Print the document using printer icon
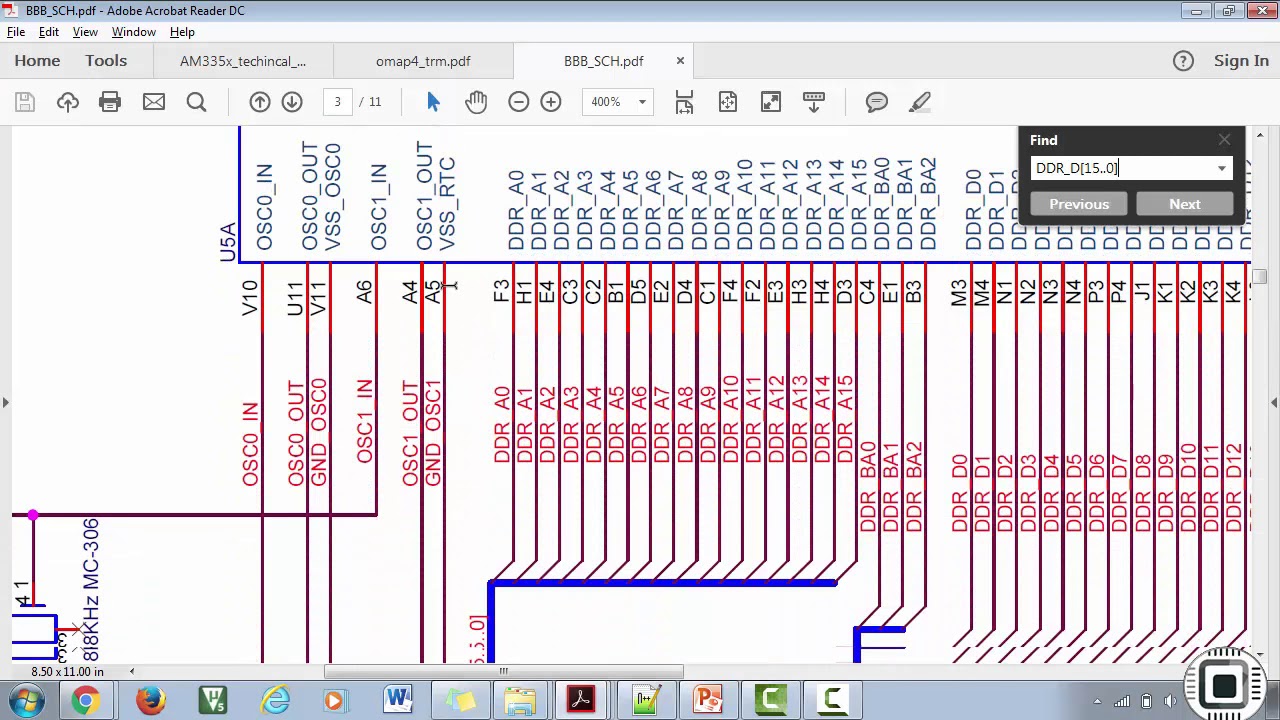Screen dimensions: 1280x720 click(x=110, y=102)
